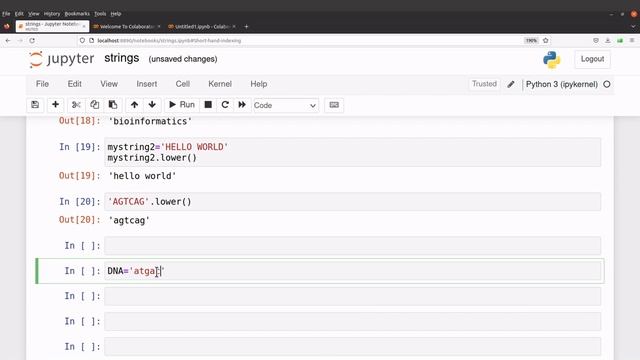640x360 pixels.
Task: Click the Jupyter logo
Action: pos(62,59)
